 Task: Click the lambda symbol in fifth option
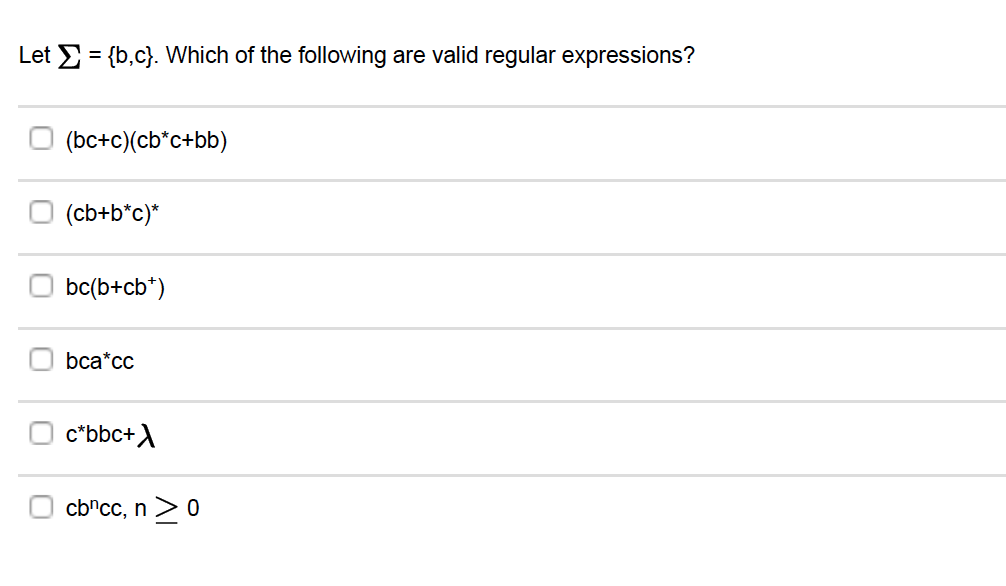click(146, 436)
